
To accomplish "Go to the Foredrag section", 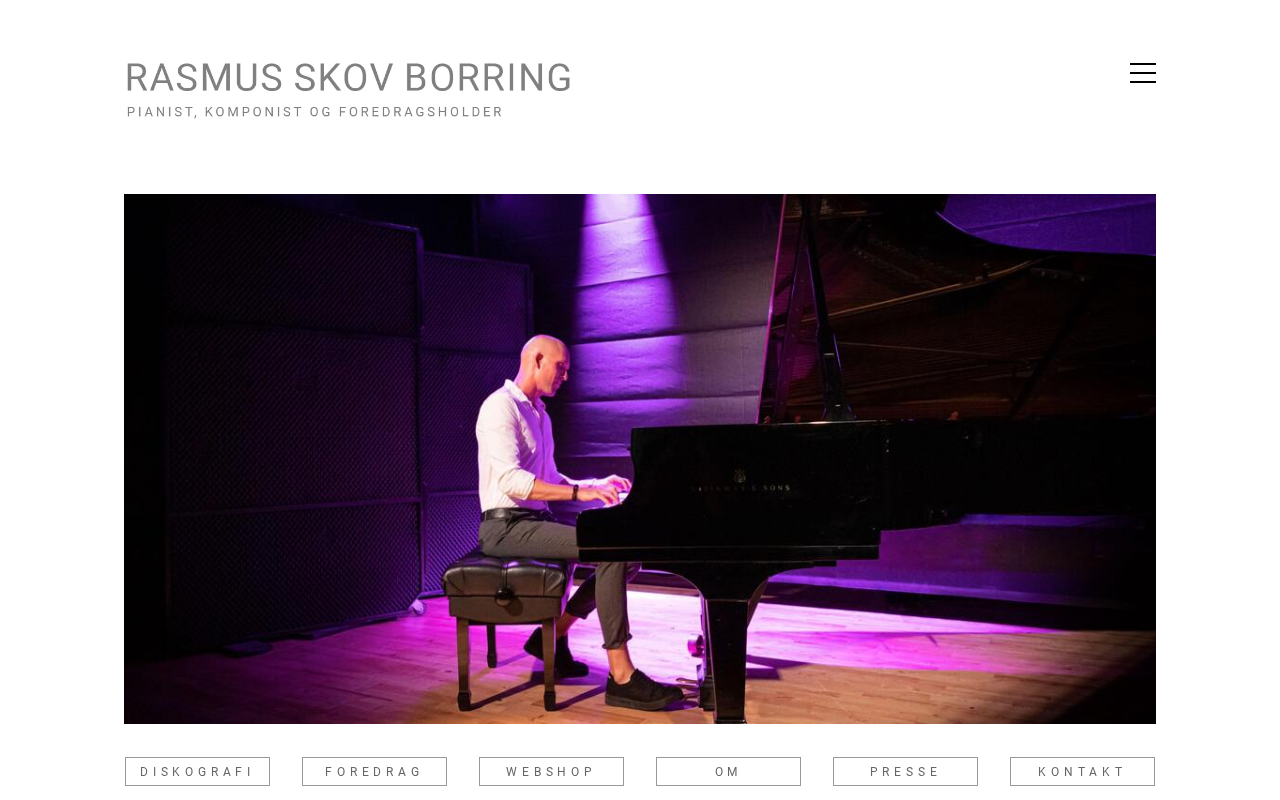I will click(374, 772).
